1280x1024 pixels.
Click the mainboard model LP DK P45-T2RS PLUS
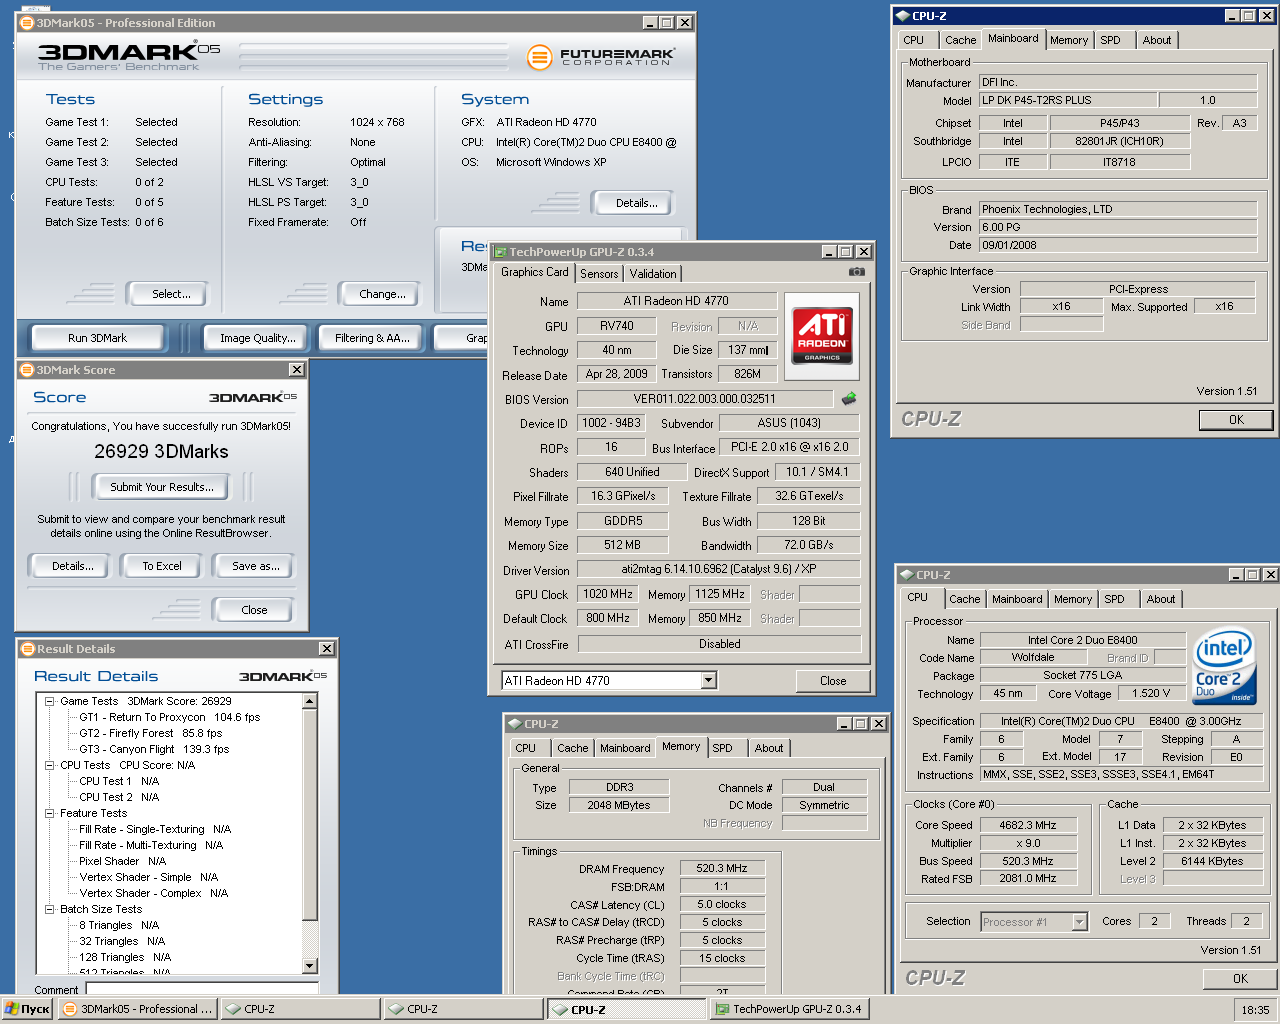click(1067, 100)
